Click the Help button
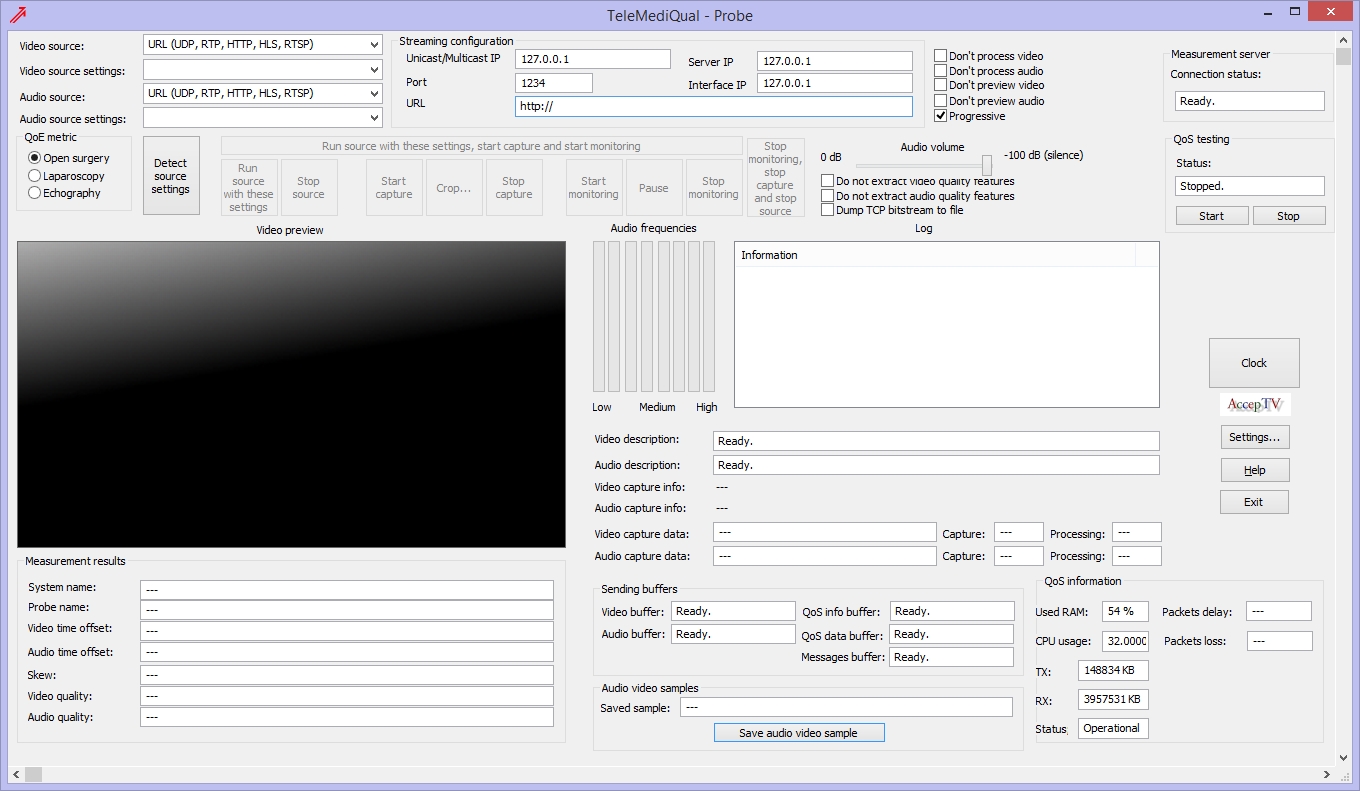The height and width of the screenshot is (791, 1360). click(1254, 470)
